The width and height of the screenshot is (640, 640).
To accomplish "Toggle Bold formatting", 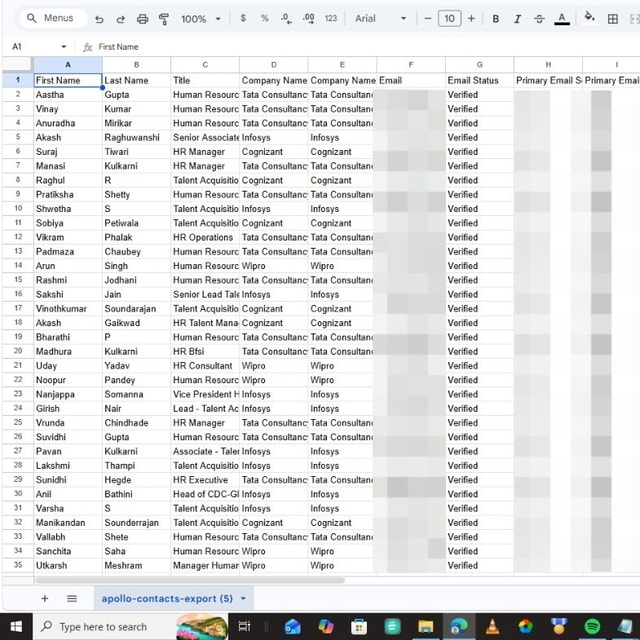I will coord(496,19).
